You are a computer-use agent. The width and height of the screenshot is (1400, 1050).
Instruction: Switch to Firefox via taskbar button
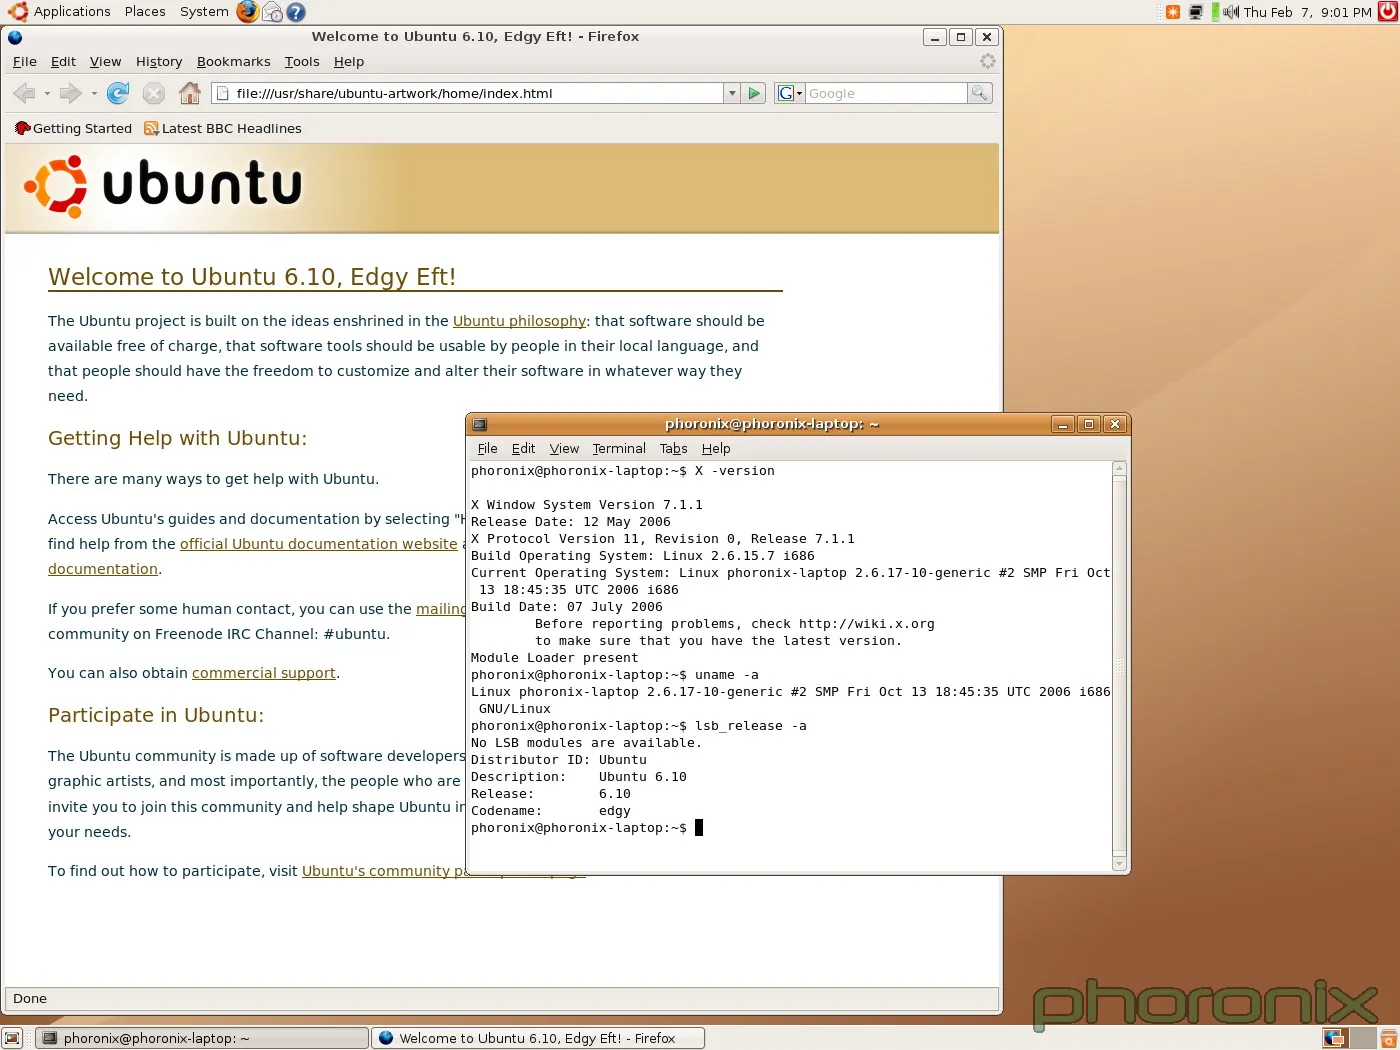click(x=538, y=1038)
